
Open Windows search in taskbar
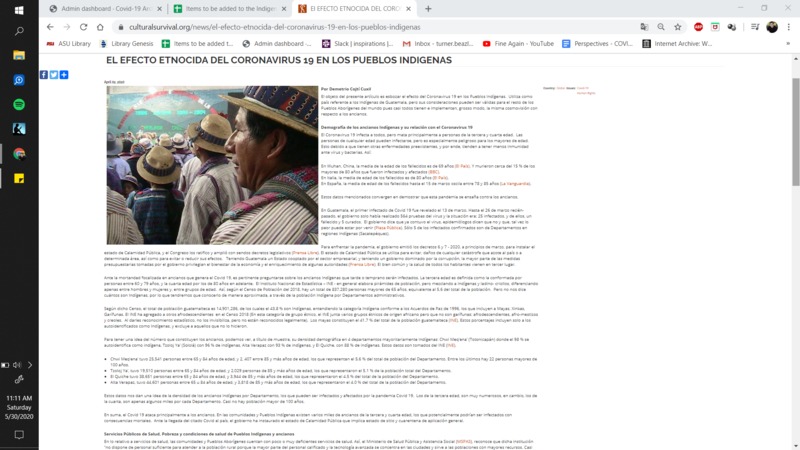tap(19, 32)
